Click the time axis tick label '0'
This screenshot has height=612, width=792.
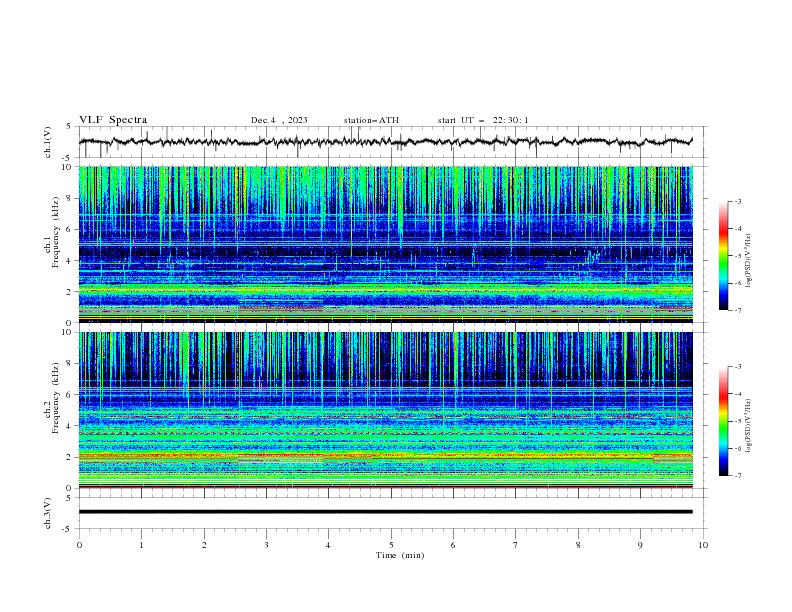pos(79,545)
